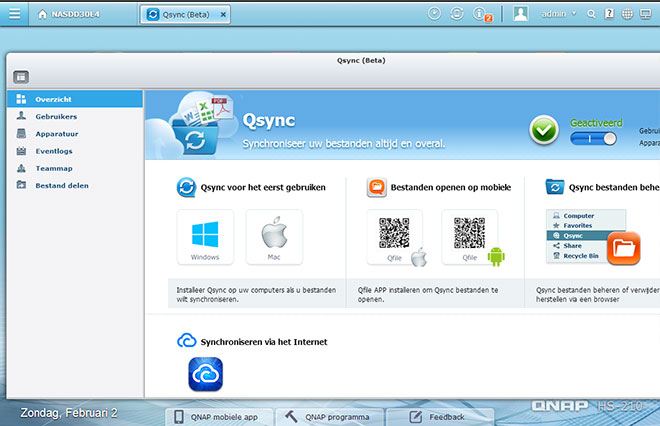Open the main hamburger menu
Image resolution: width=660 pixels, height=426 pixels.
click(14, 14)
